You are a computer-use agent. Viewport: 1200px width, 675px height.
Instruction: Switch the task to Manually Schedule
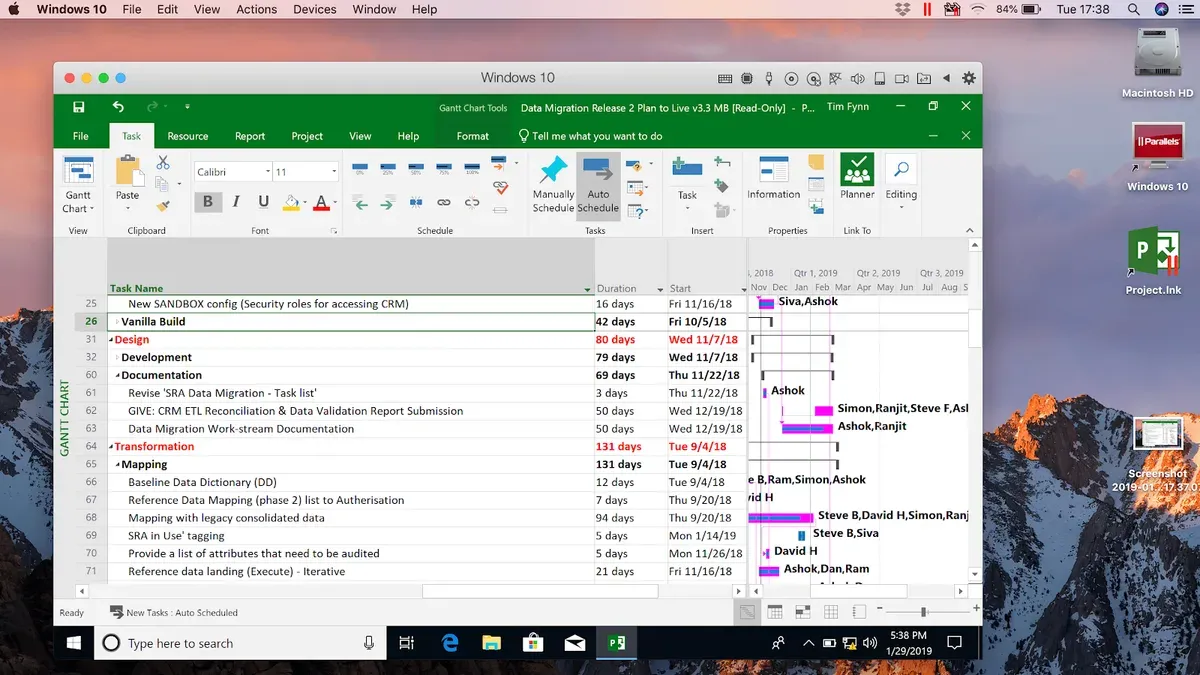tap(553, 185)
